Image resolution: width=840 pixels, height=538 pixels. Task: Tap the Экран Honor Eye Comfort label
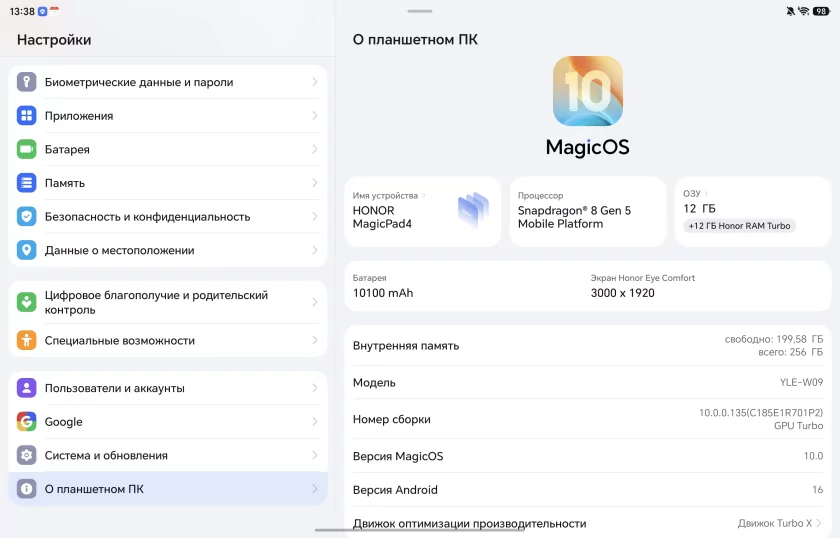(x=643, y=278)
